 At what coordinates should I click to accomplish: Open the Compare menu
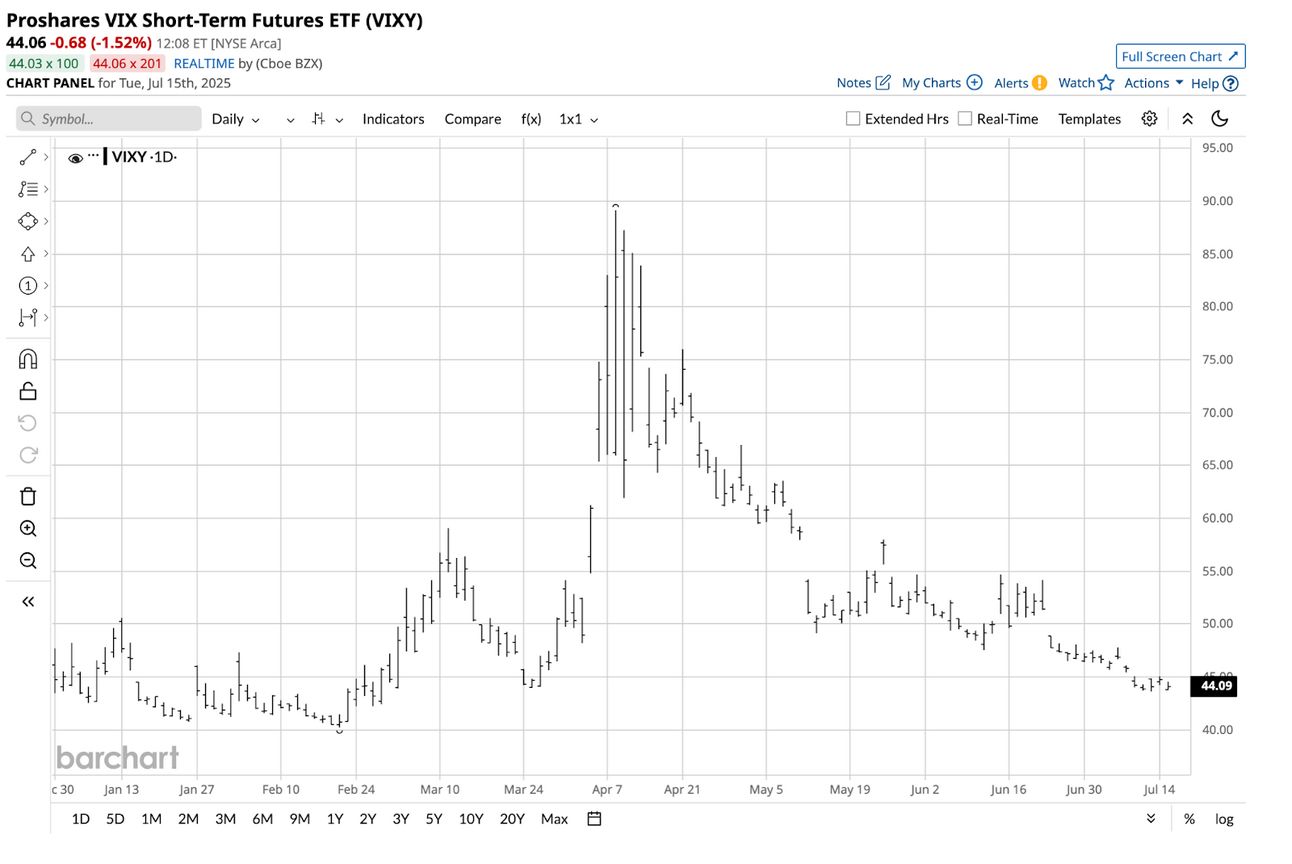(x=473, y=119)
